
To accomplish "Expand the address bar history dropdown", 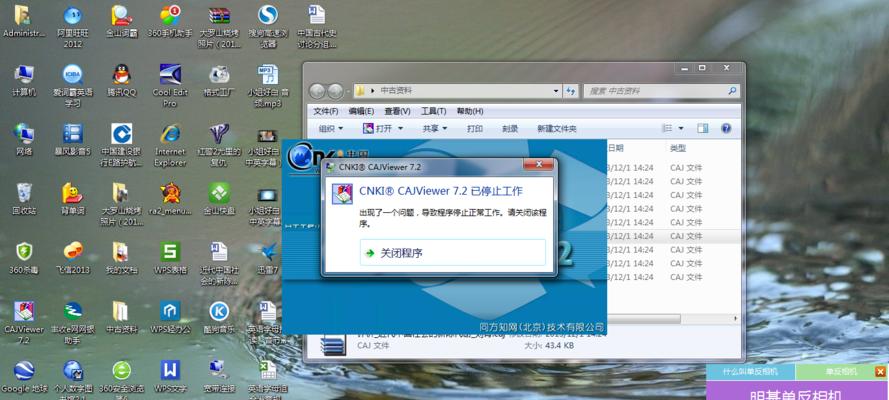I will (x=556, y=91).
